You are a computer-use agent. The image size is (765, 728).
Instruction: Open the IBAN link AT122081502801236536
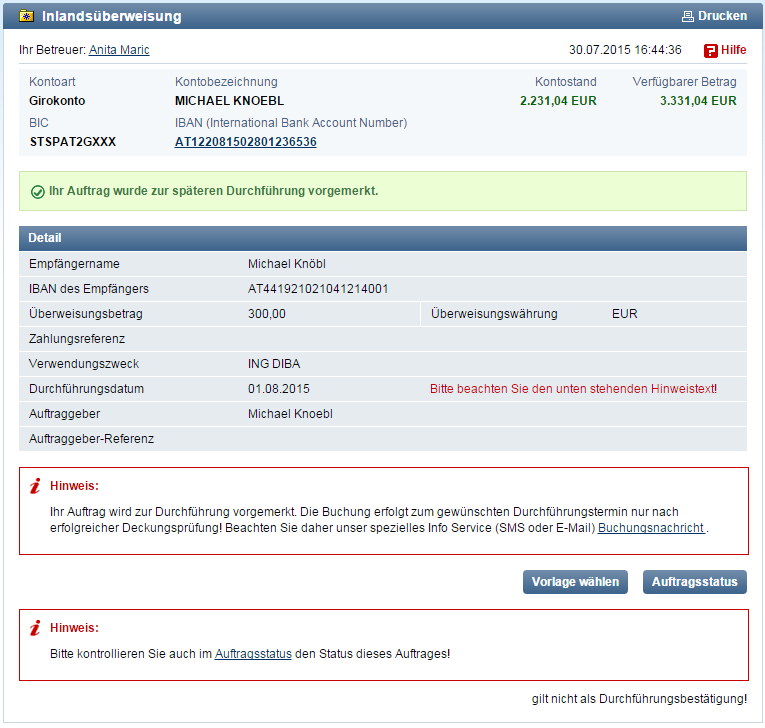(x=245, y=142)
